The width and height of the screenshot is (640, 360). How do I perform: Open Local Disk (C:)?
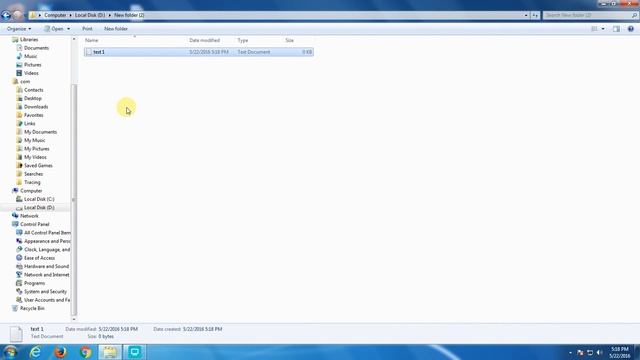pos(39,199)
